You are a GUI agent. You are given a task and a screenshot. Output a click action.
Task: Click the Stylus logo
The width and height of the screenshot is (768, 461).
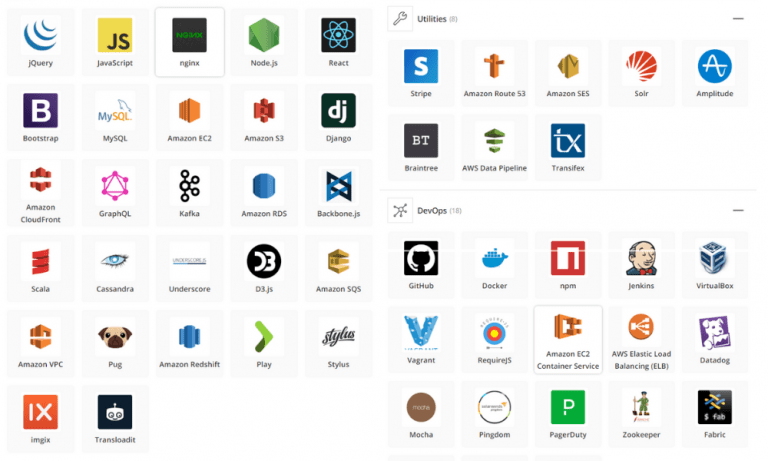[x=338, y=337]
